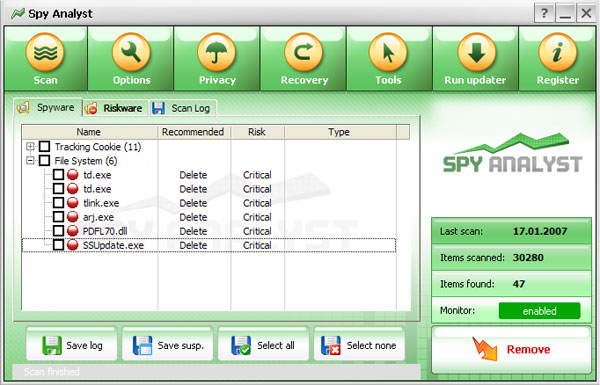Screen dimensions: 600x385
Task: Start a scan with the Scan icon
Action: click(x=45, y=53)
